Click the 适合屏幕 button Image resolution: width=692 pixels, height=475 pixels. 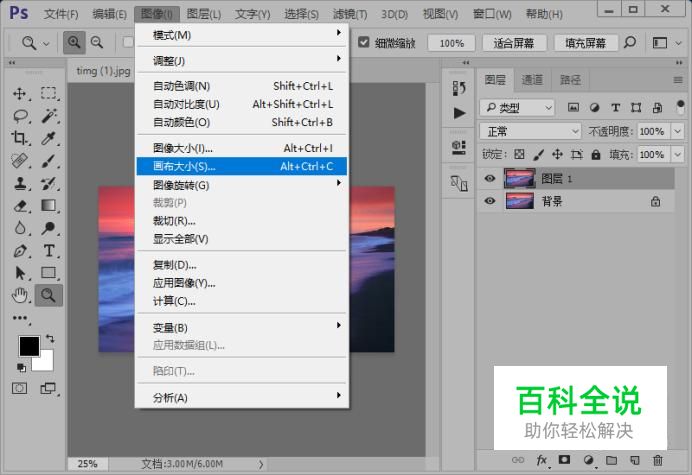(514, 43)
